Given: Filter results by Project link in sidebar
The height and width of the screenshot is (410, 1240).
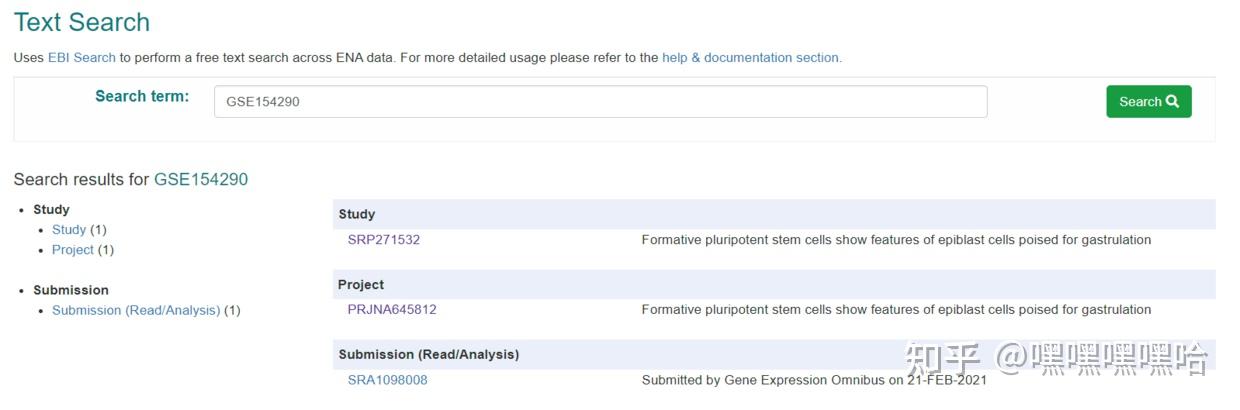Looking at the screenshot, I should coord(73,250).
